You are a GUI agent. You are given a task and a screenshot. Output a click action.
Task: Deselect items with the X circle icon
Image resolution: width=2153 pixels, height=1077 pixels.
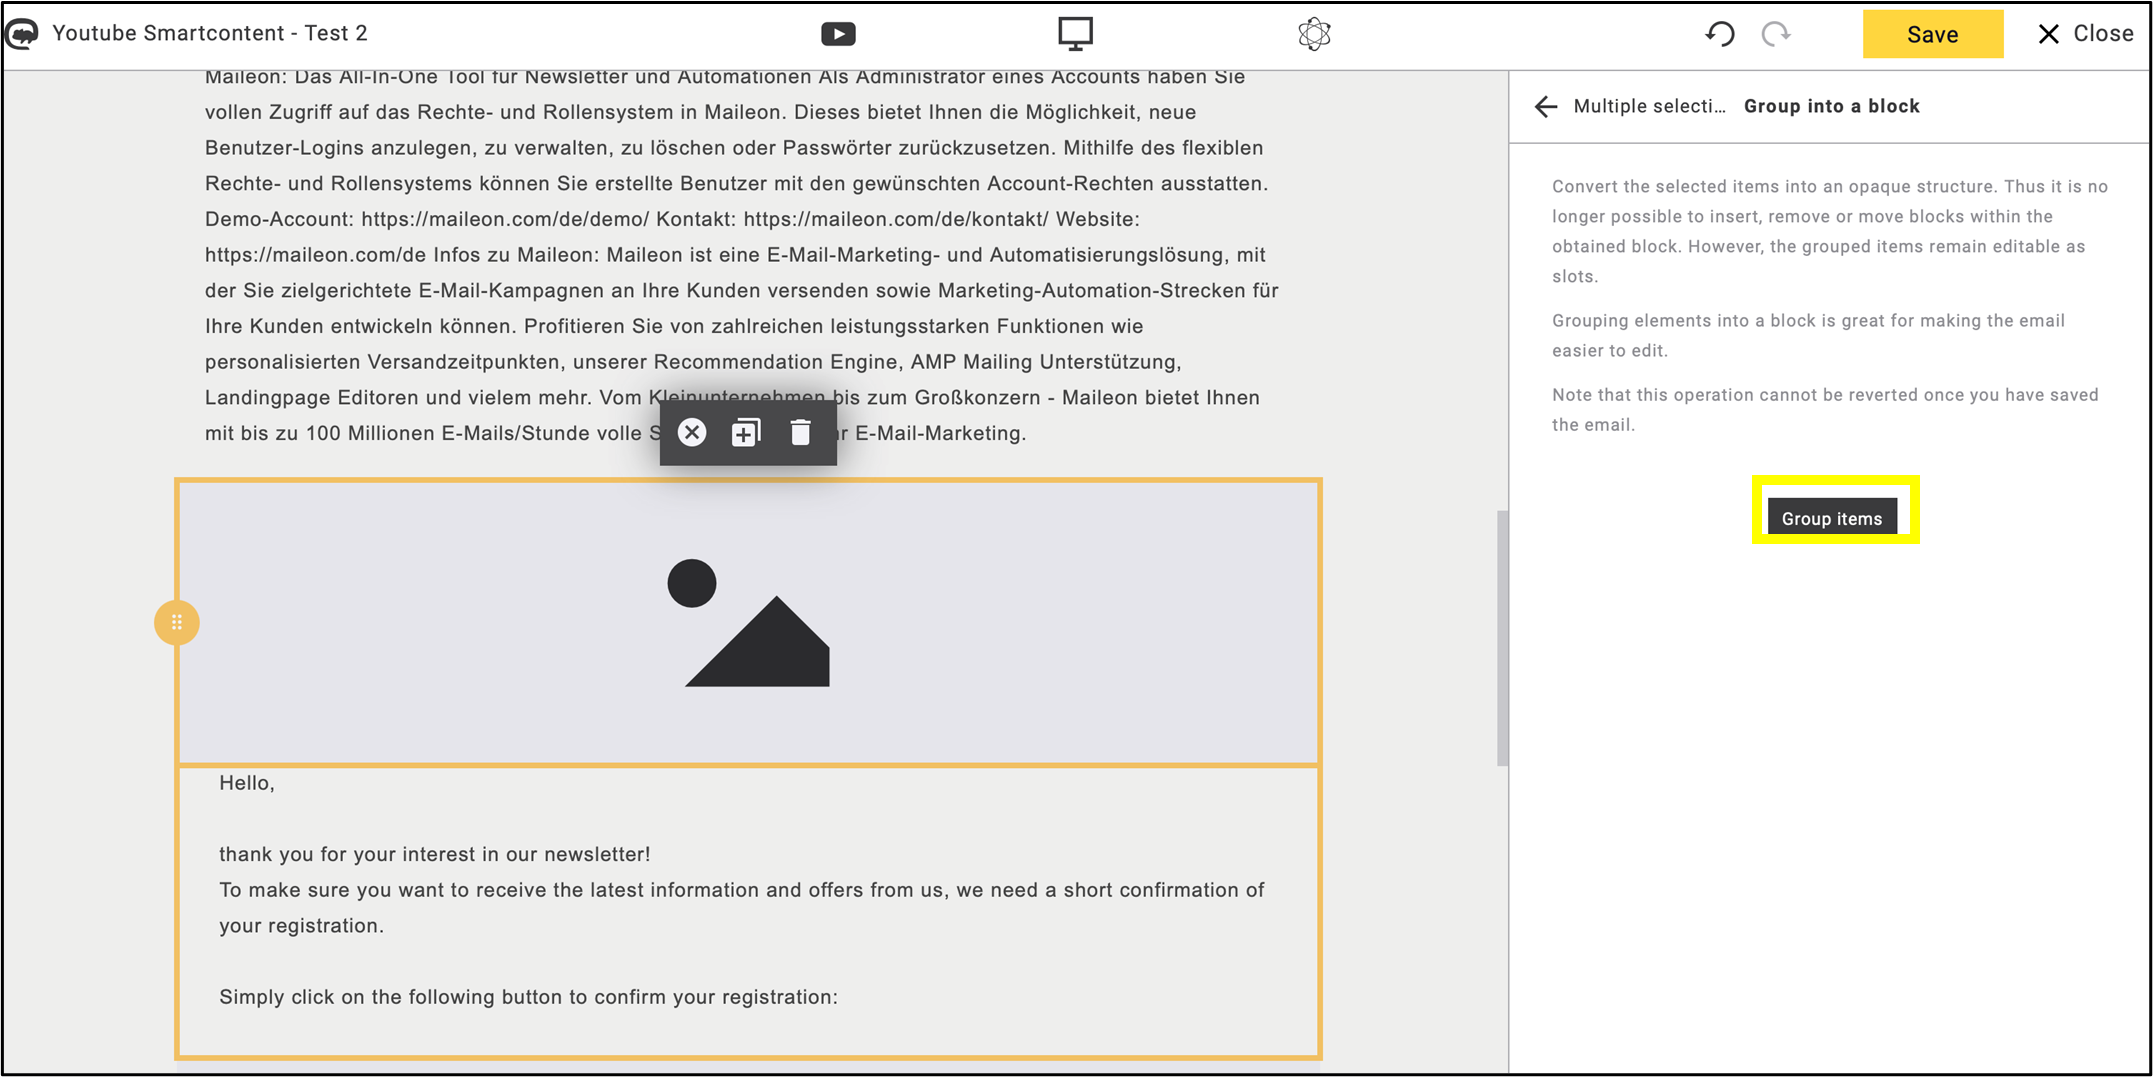pyautogui.click(x=692, y=433)
